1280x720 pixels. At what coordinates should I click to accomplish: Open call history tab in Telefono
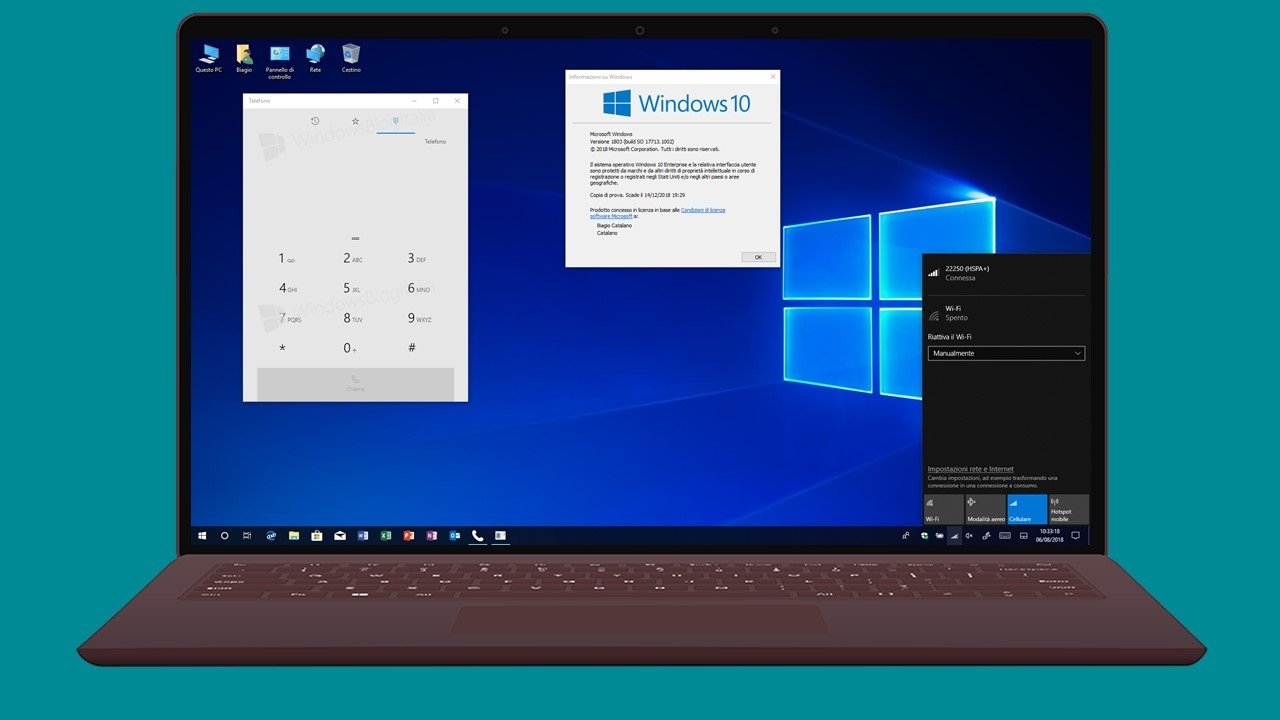pyautogui.click(x=315, y=121)
